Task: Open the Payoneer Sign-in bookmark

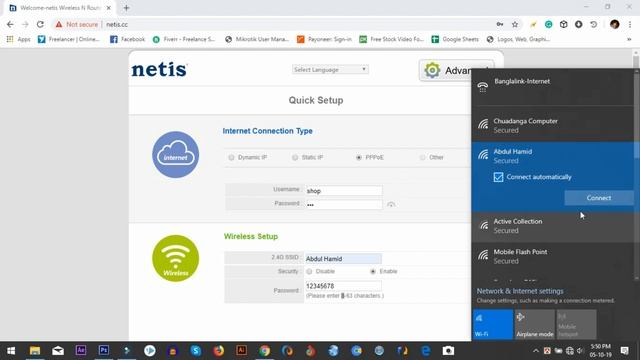Action: 324,39
